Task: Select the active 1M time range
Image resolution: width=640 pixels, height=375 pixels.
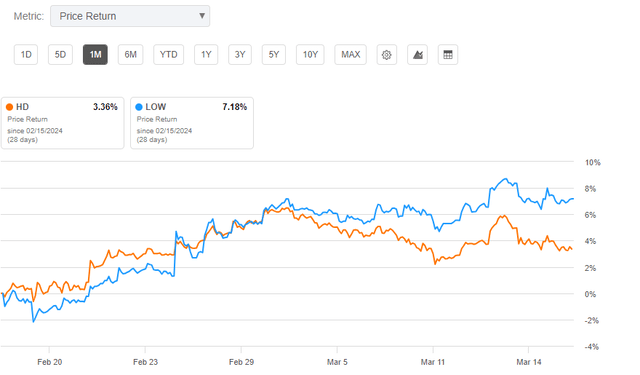Action: coord(95,55)
